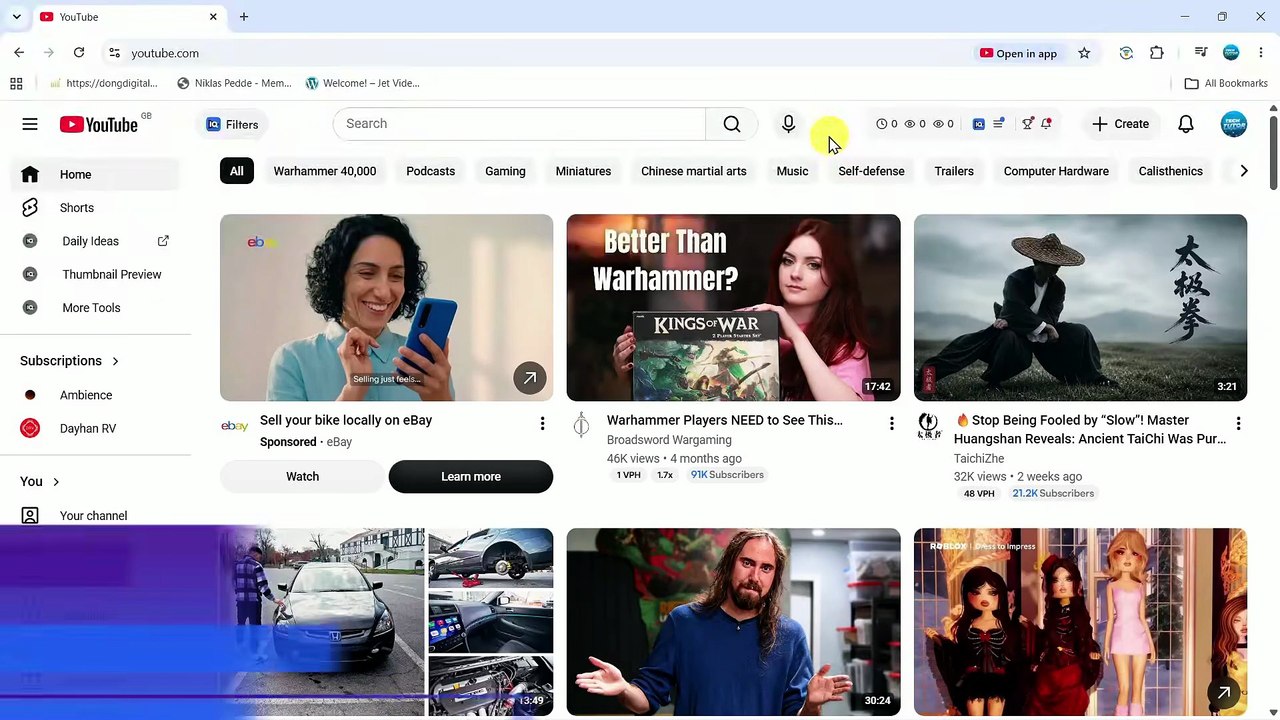Open the Roblox Dress to Impress thumbnail
The width and height of the screenshot is (1280, 720).
[x=1080, y=622]
